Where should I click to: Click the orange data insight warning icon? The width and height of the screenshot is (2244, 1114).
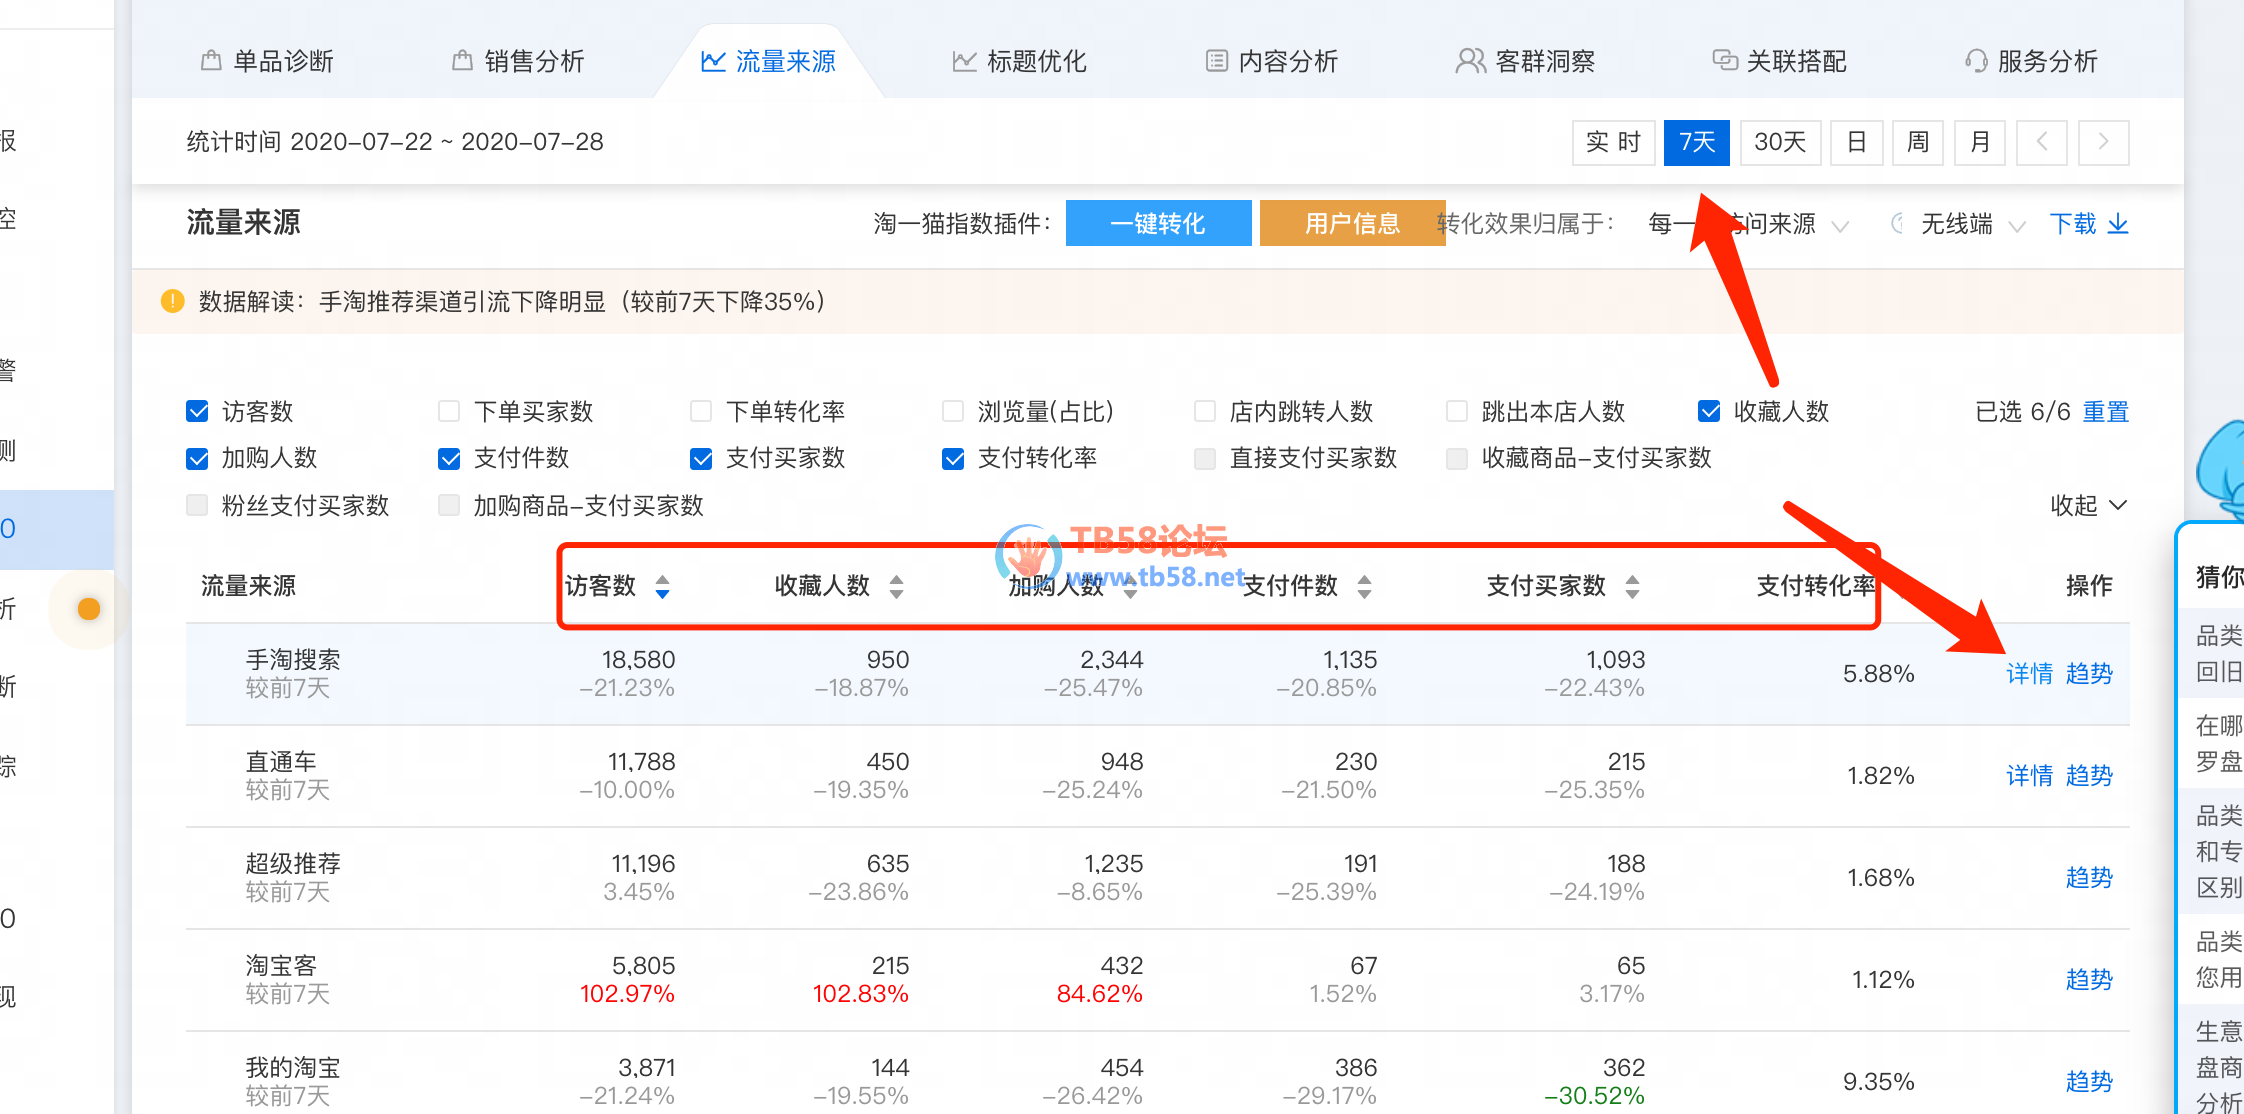pos(172,301)
